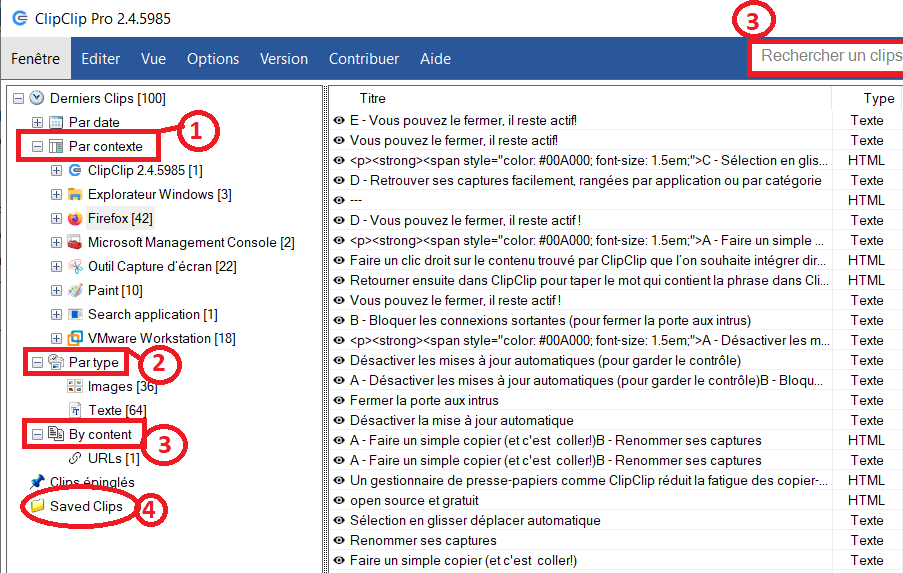
Task: Open the Options menu
Action: 213,59
